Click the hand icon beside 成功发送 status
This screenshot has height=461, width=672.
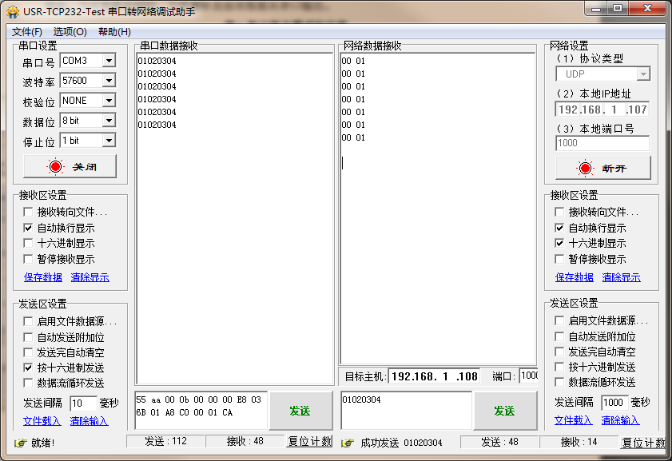[348, 442]
